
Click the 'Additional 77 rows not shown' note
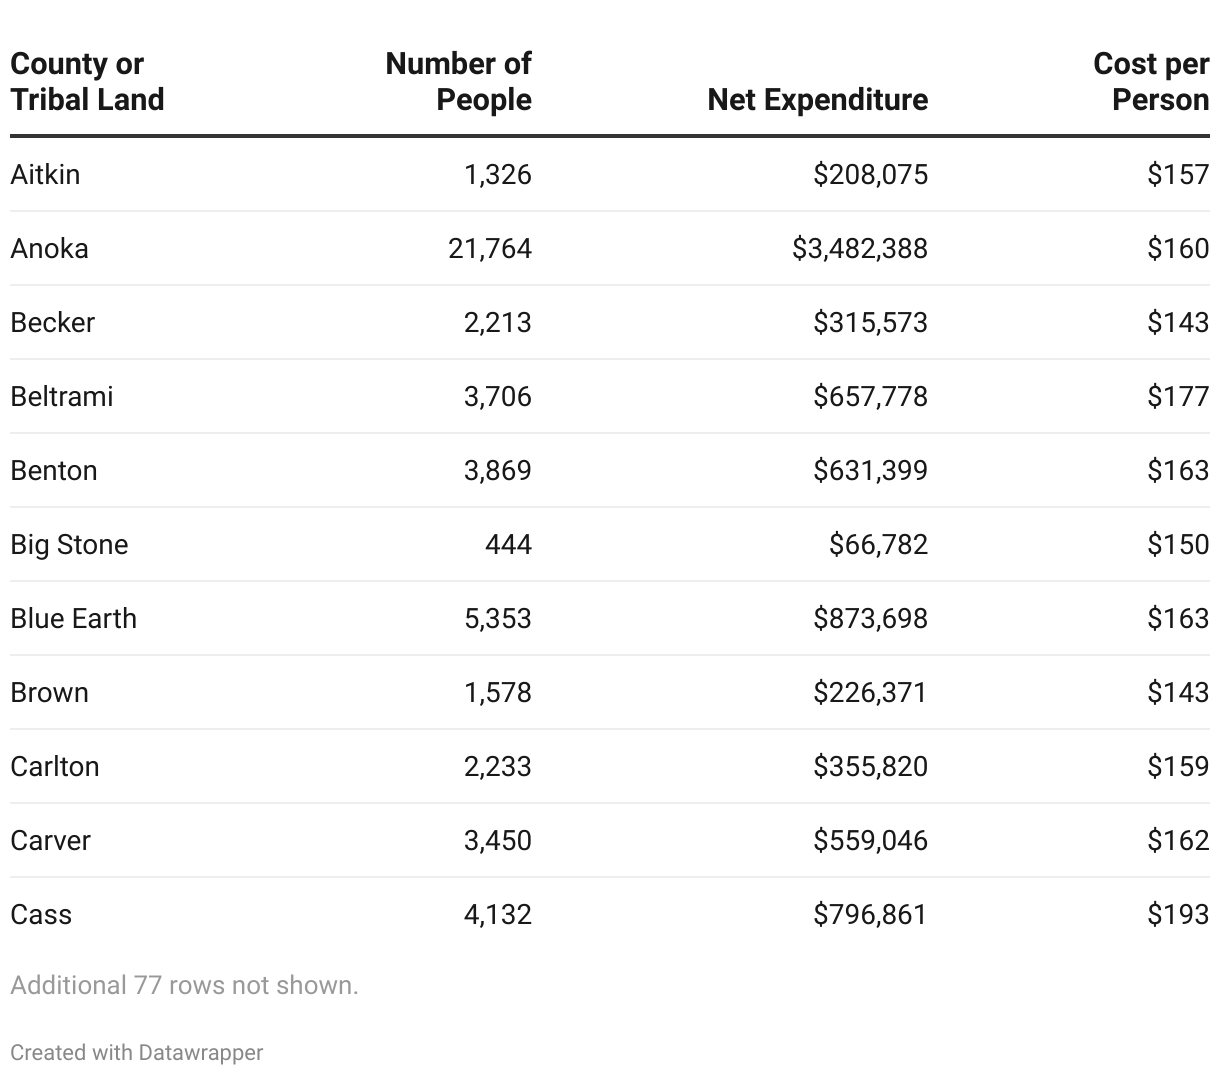tap(184, 986)
